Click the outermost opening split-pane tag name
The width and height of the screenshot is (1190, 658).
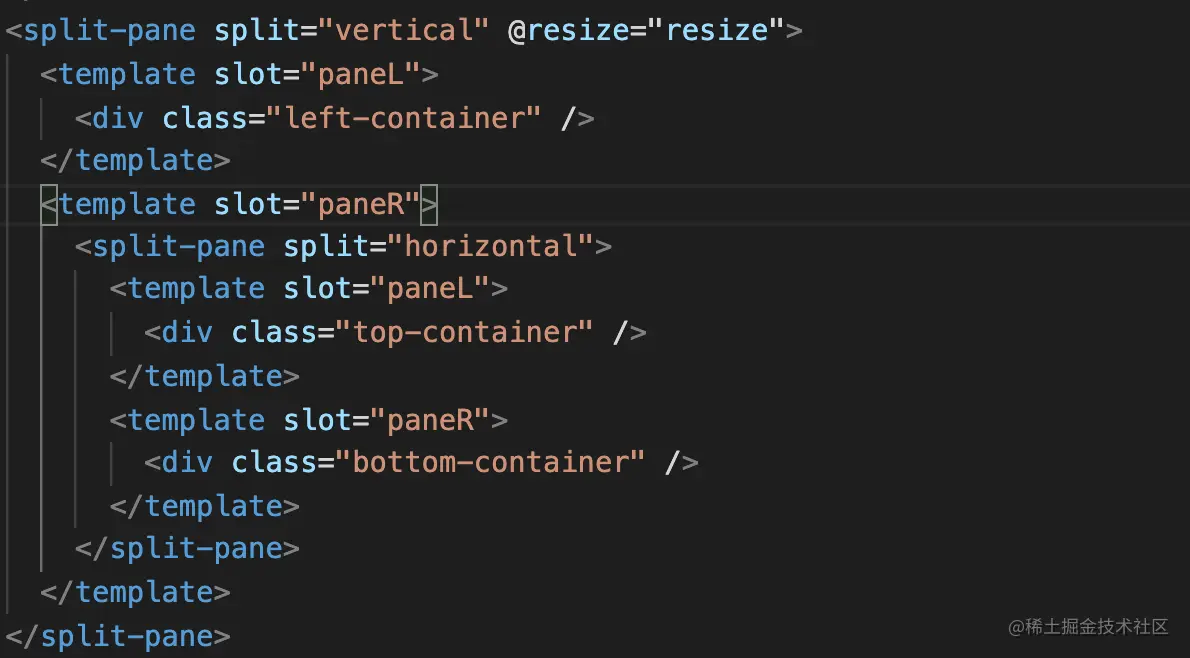[x=109, y=30]
